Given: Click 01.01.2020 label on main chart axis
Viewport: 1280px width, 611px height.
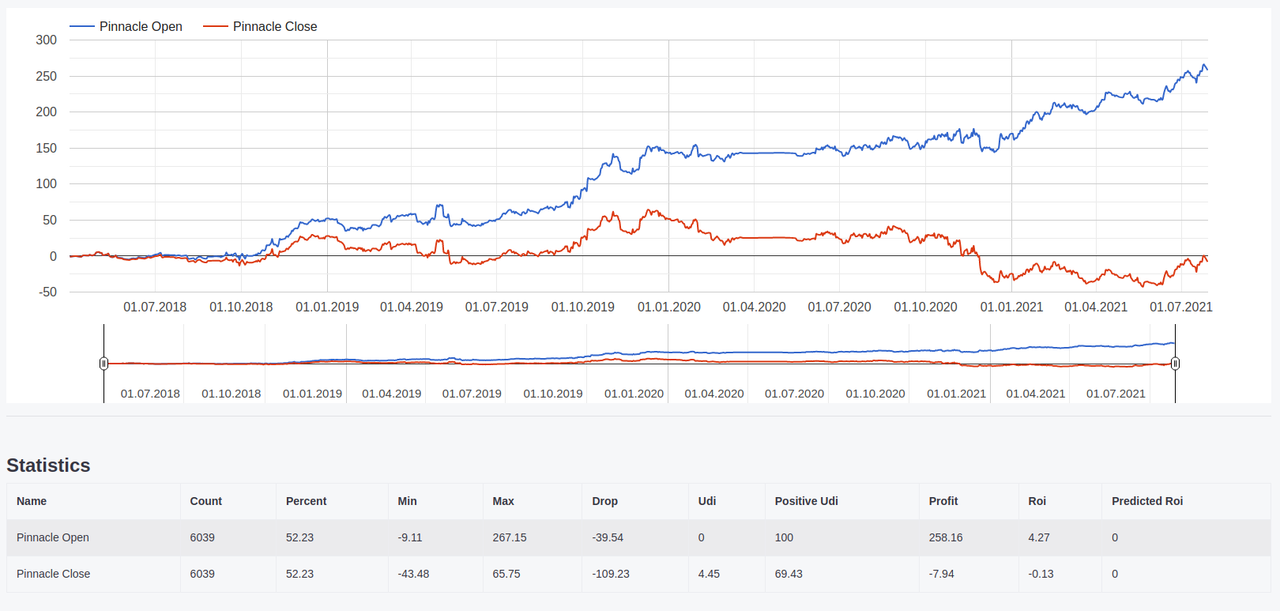Looking at the screenshot, I should [x=669, y=307].
